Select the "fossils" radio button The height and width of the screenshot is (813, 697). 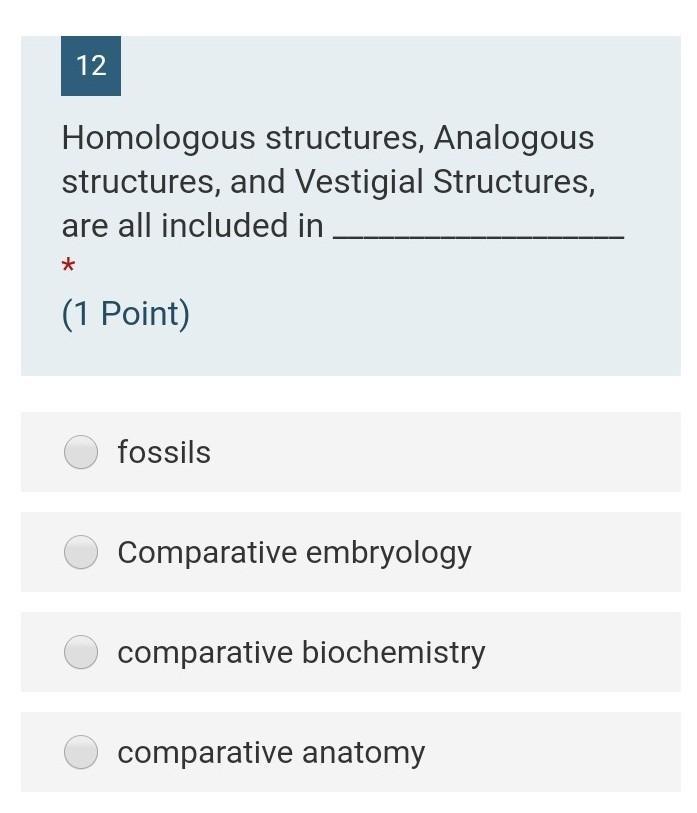(81, 452)
